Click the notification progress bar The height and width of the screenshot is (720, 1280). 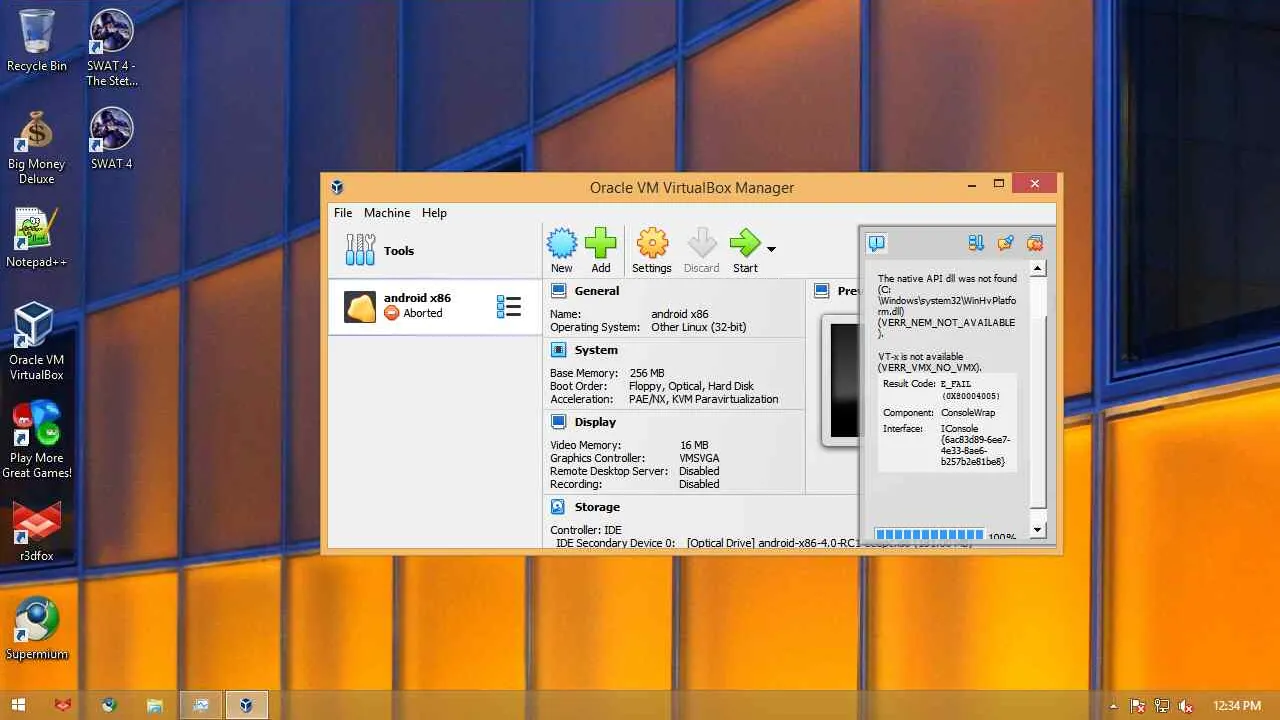[x=929, y=535]
